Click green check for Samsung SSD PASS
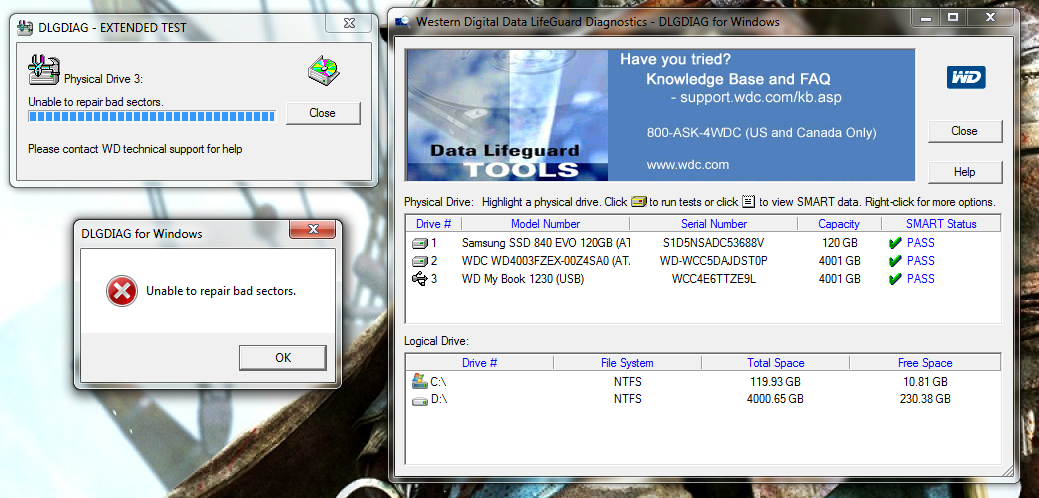Image resolution: width=1039 pixels, height=498 pixels. pos(895,243)
